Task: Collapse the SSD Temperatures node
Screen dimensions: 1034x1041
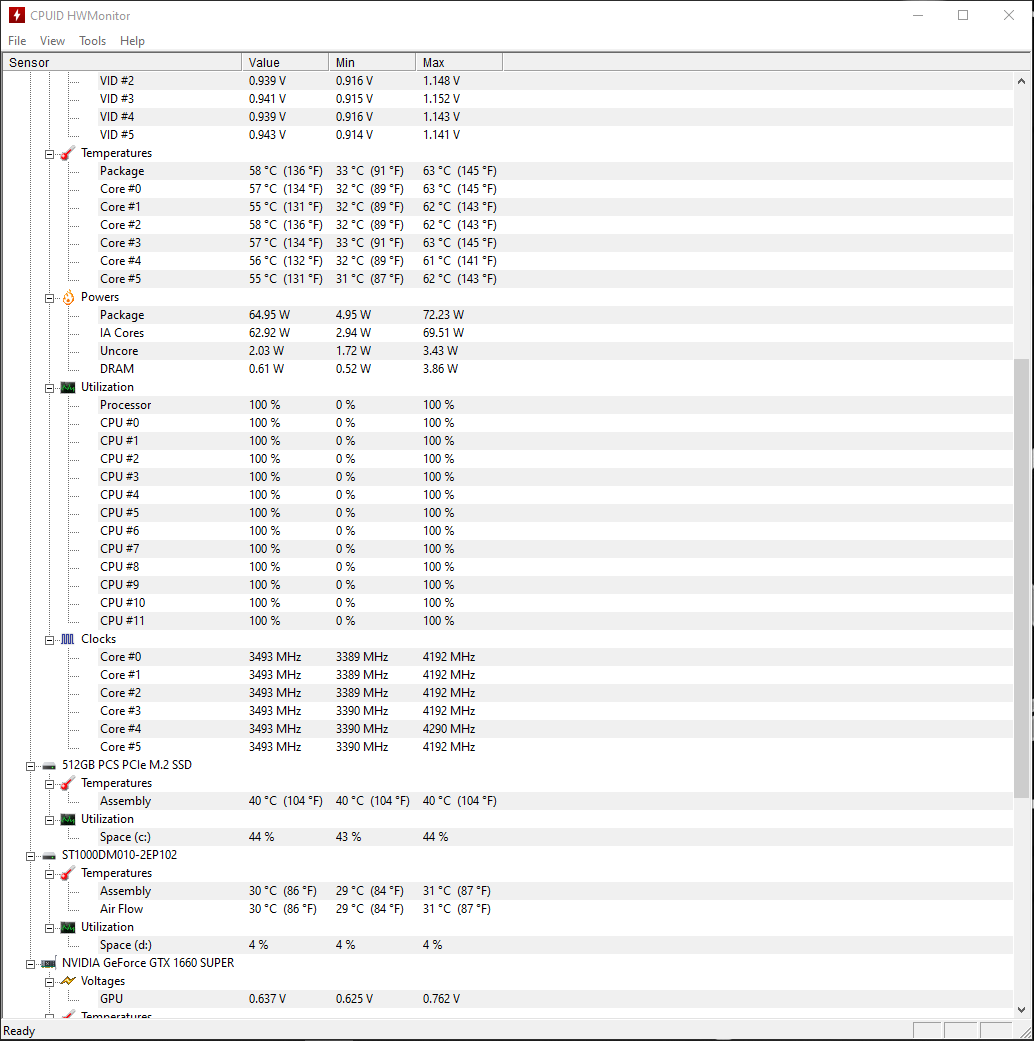Action: pyautogui.click(x=49, y=784)
